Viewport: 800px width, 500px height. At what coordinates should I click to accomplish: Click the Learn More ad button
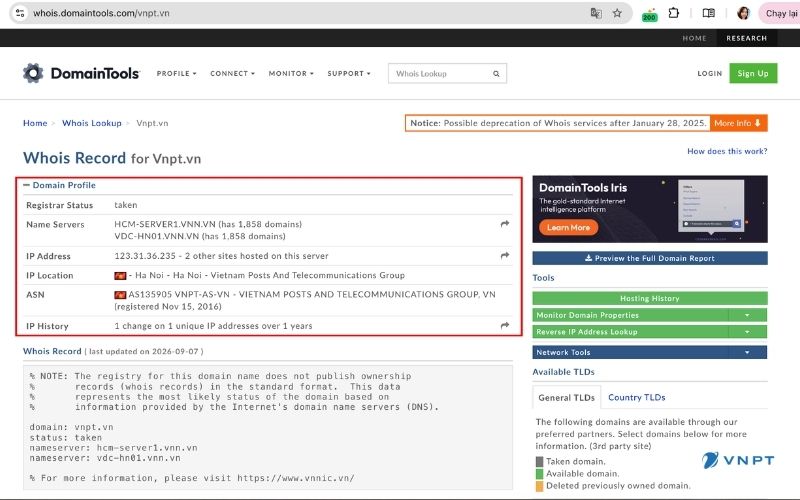click(568, 228)
